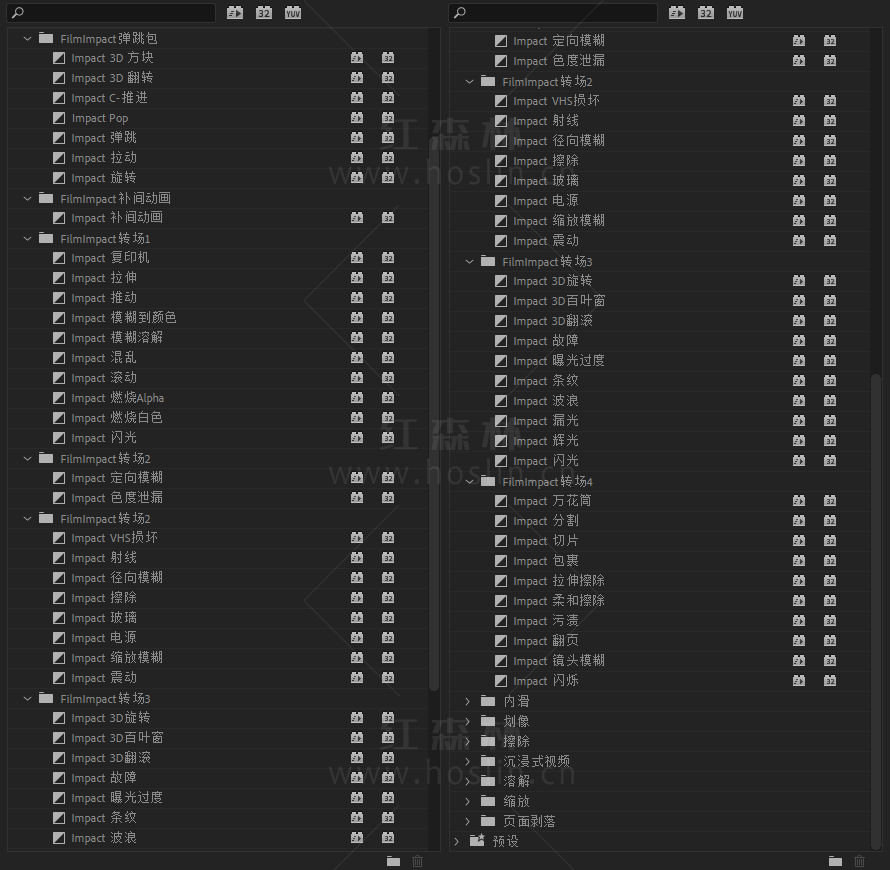Select the Impact 模糊到颜色 row
This screenshot has width=890, height=870.
(x=219, y=318)
